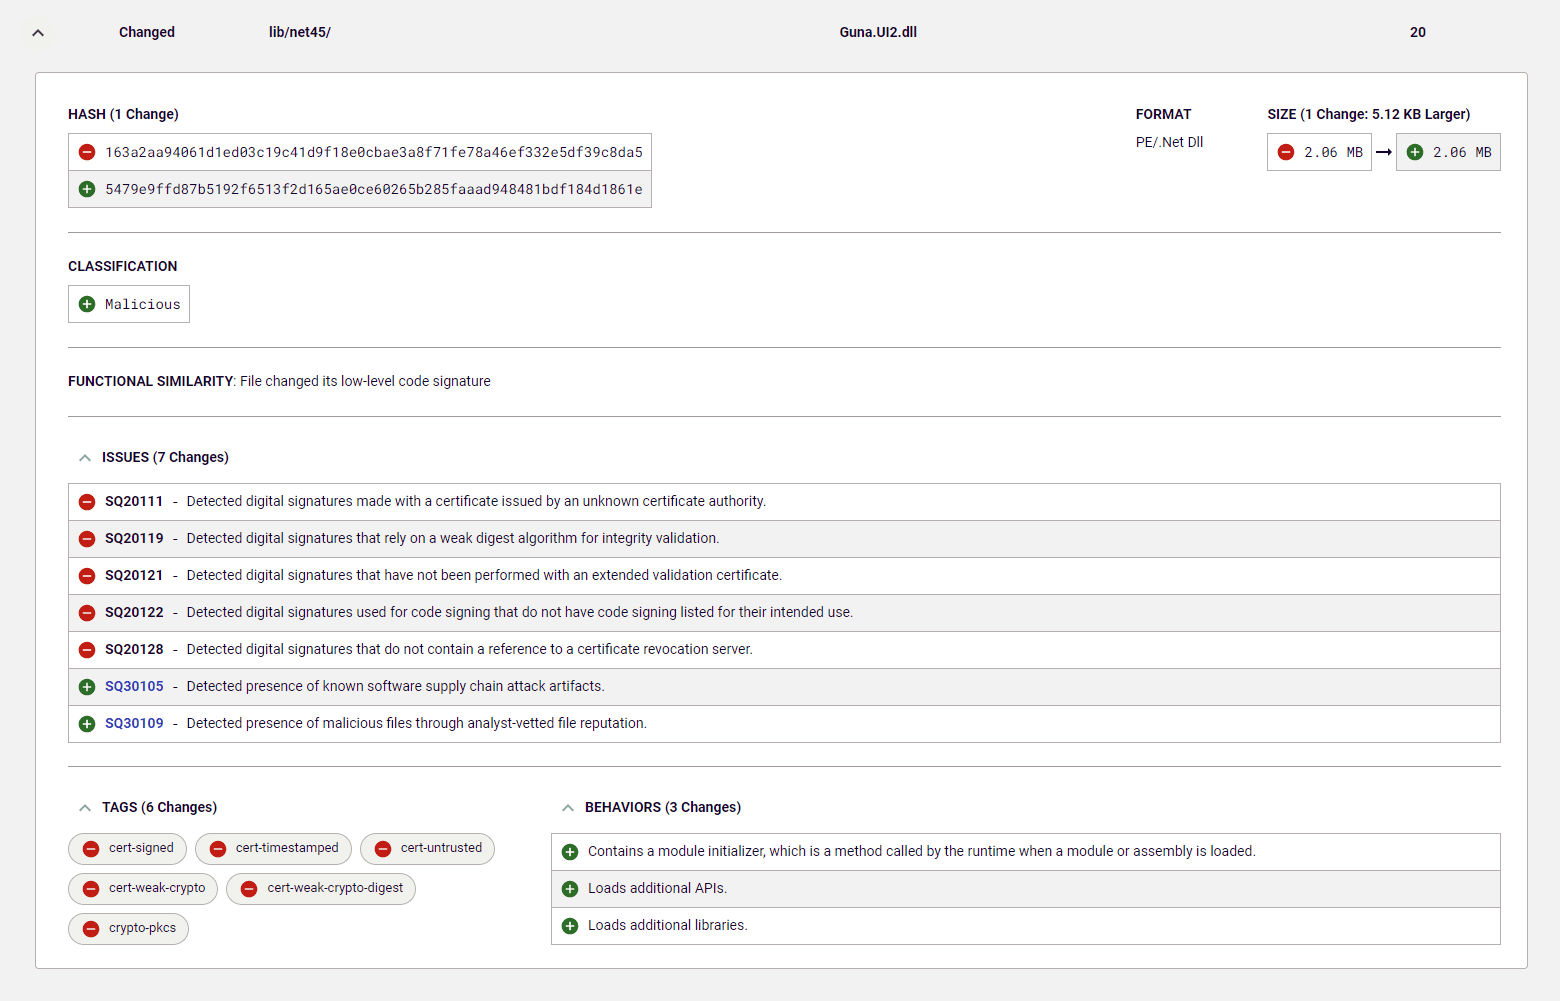Collapse the Guna.UI2.dll changed row
1560x1001 pixels.
38,33
